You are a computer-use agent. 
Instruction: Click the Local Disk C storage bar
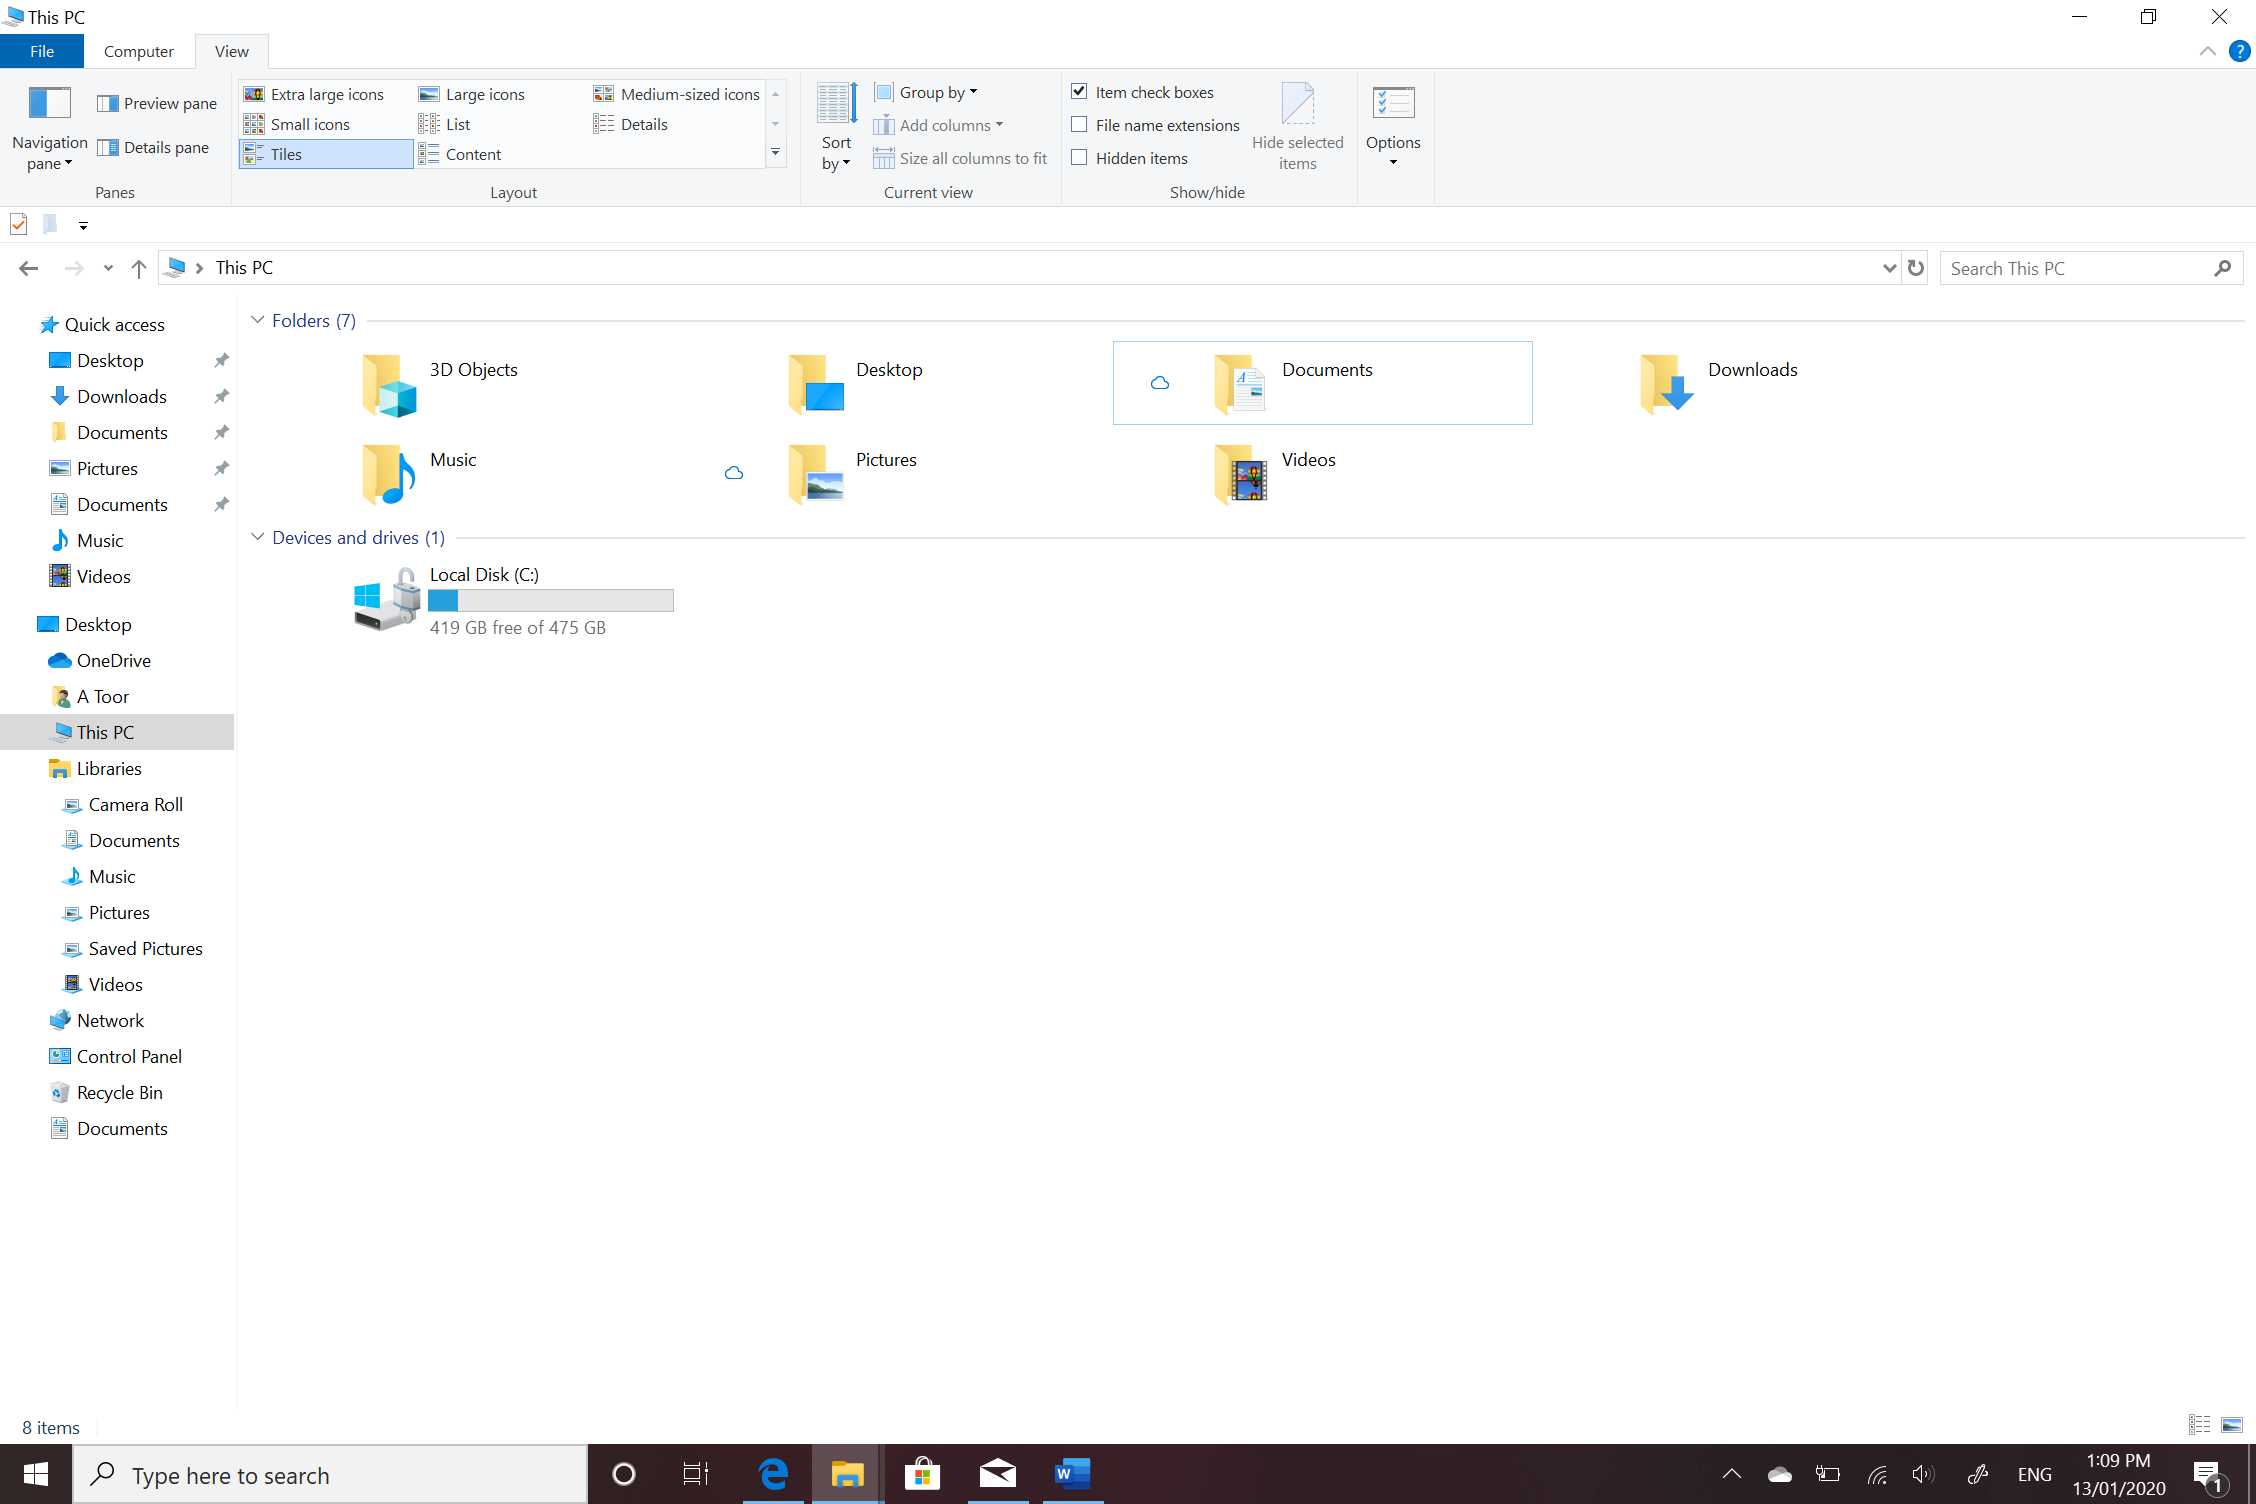(x=549, y=601)
